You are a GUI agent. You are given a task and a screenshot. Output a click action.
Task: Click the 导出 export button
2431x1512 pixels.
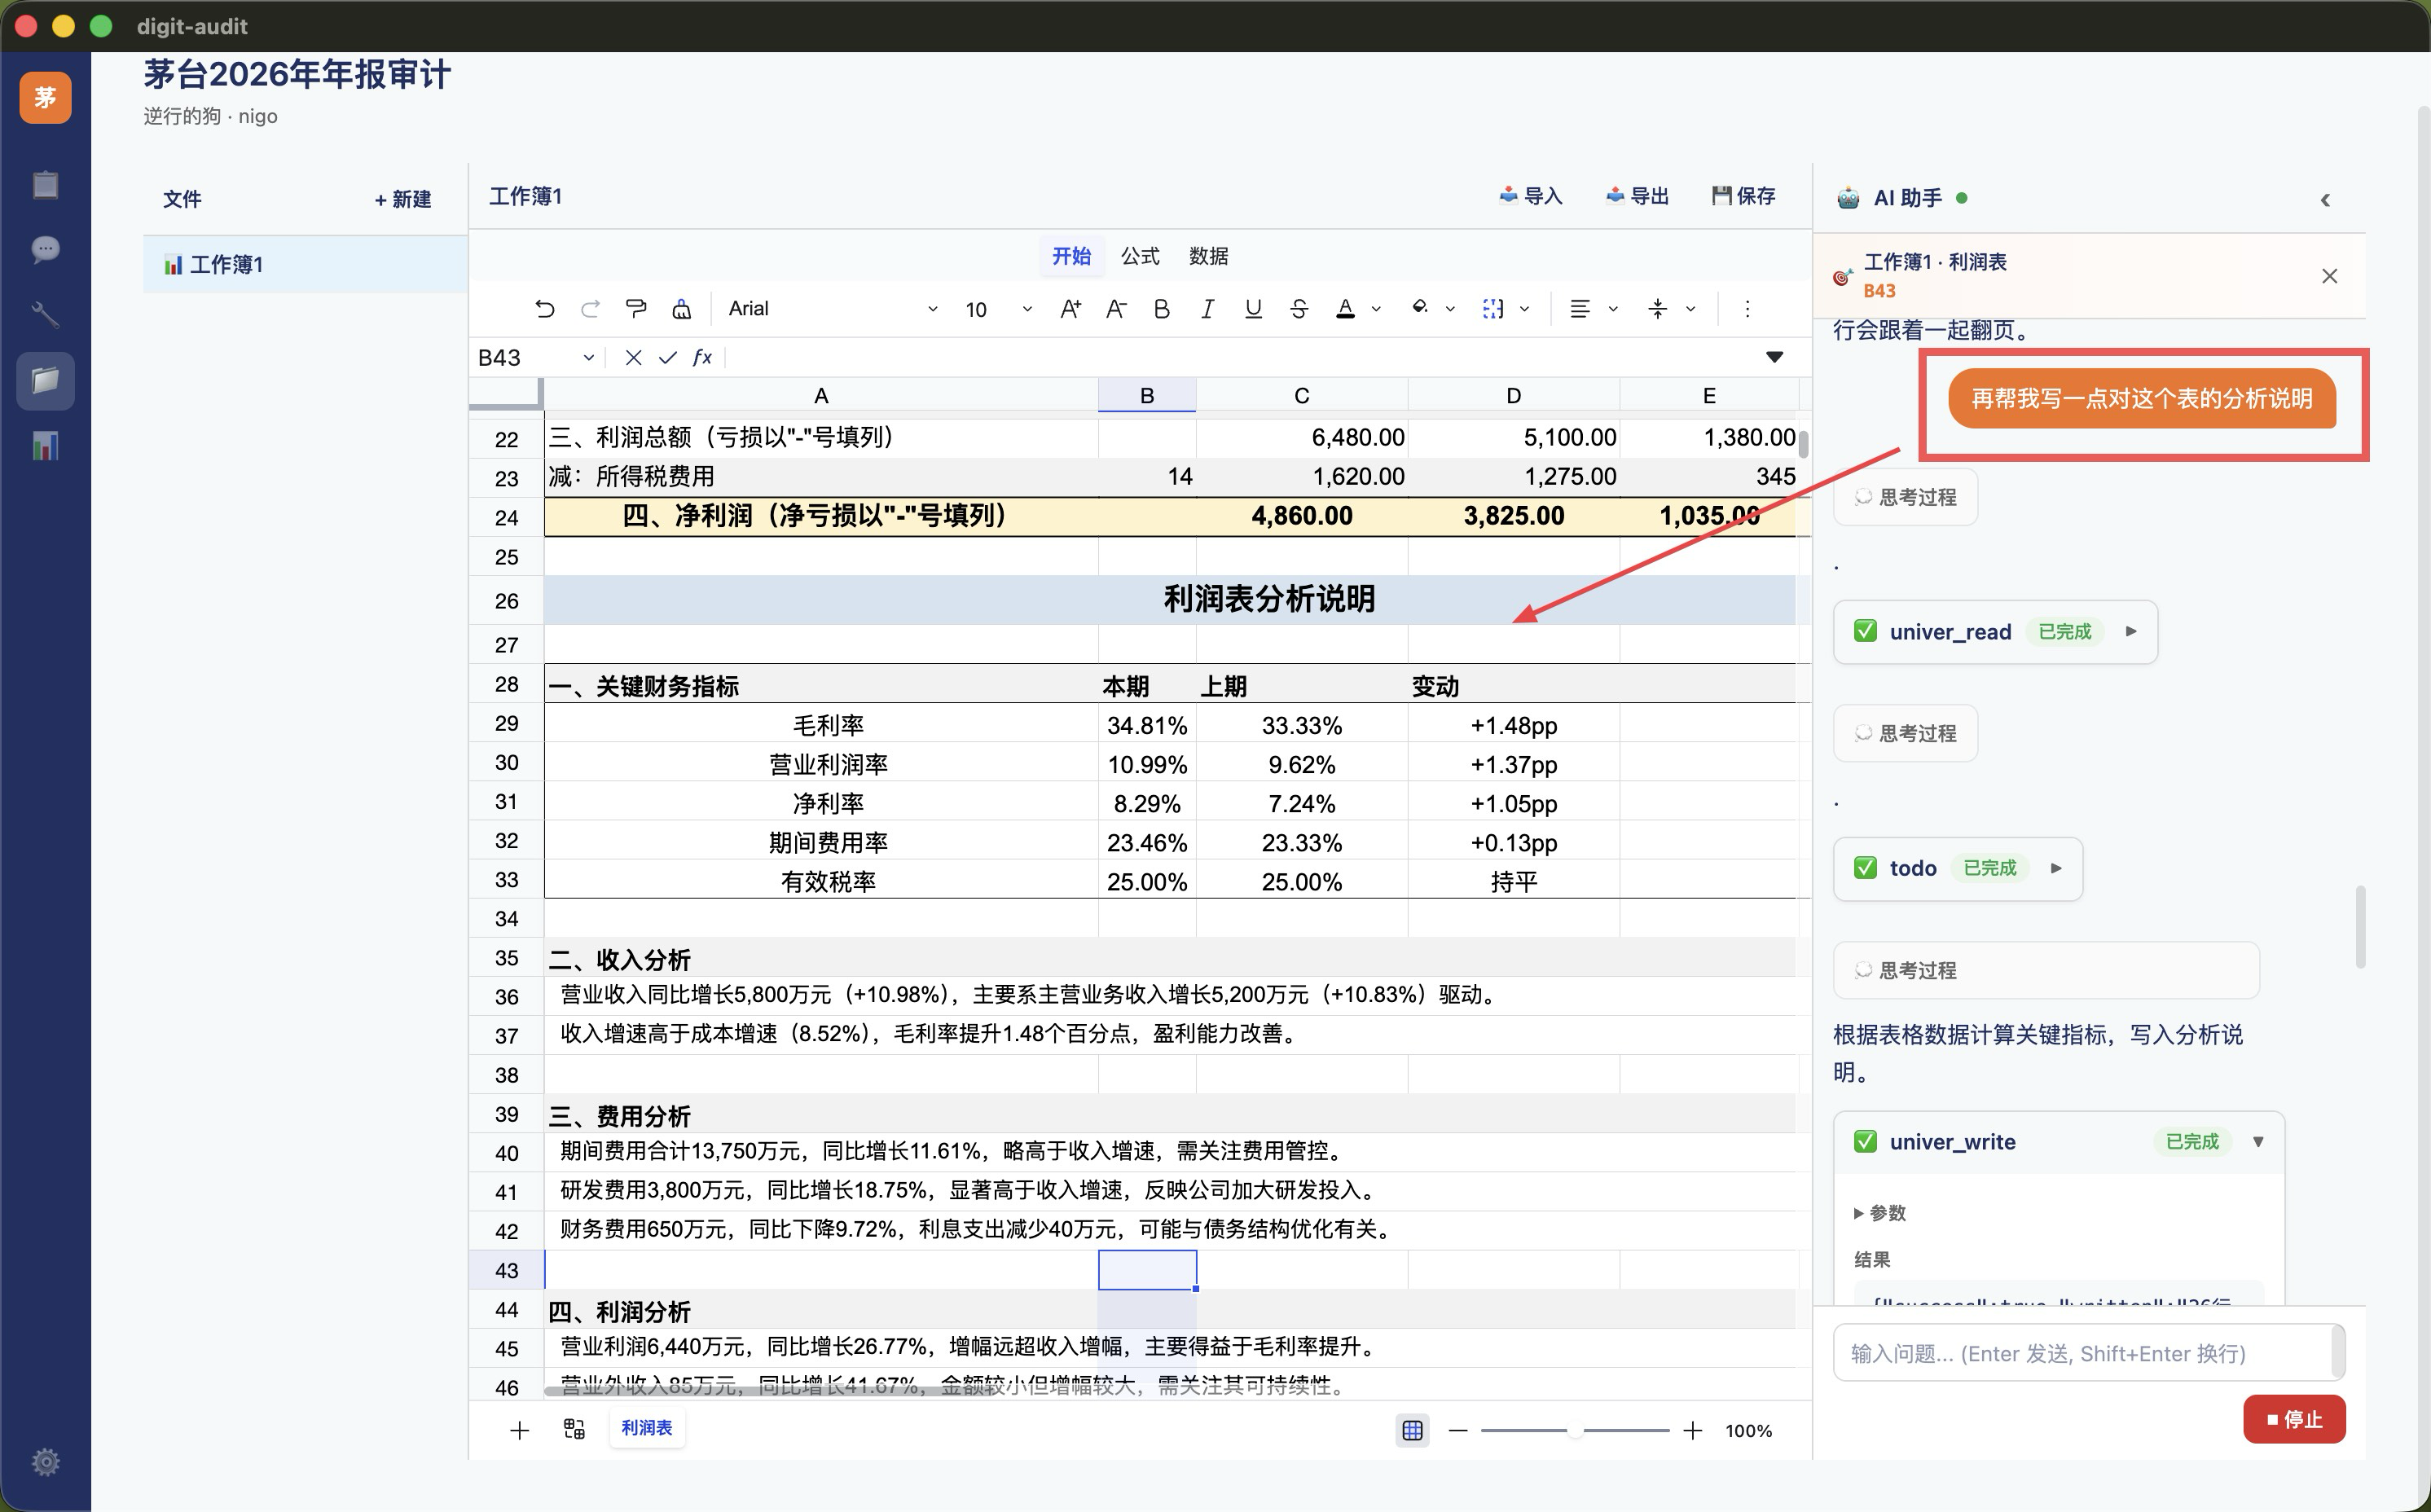1637,196
